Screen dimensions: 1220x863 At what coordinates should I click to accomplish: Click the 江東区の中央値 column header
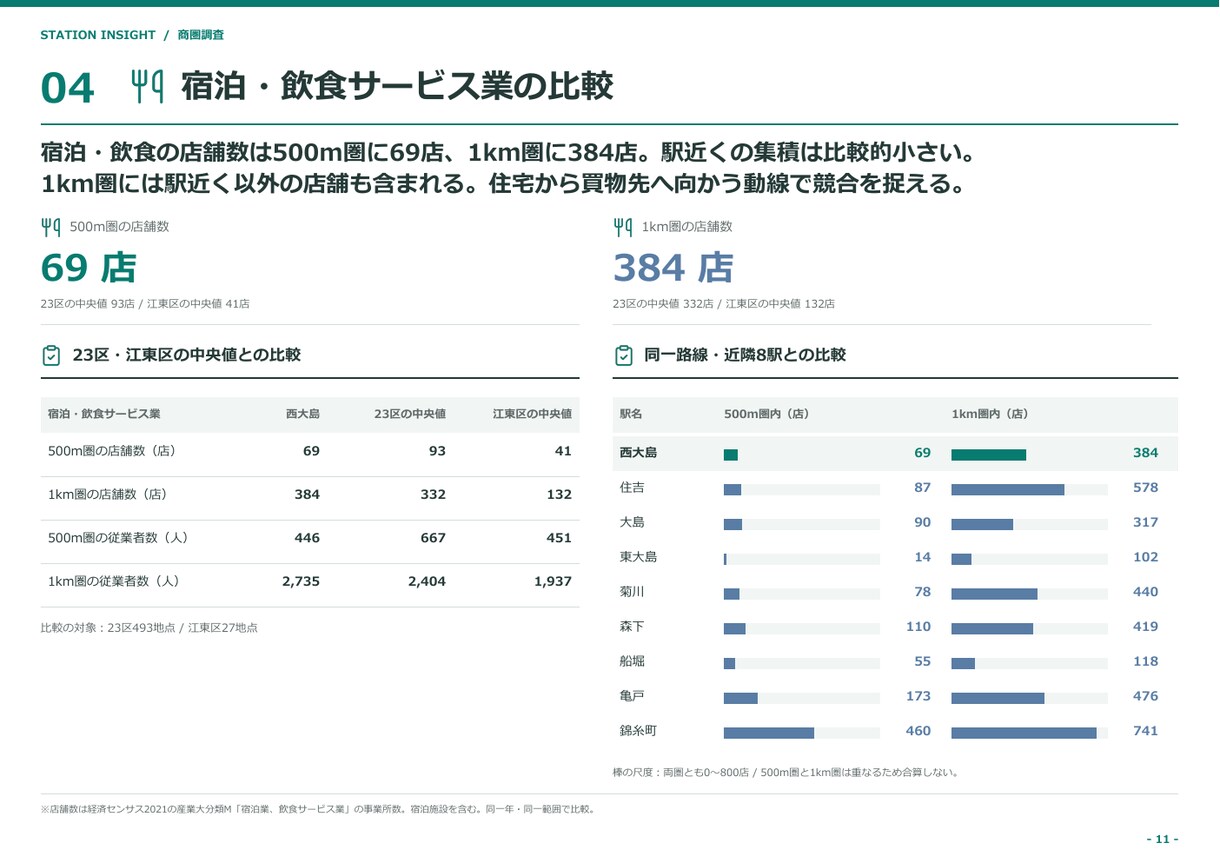(532, 414)
